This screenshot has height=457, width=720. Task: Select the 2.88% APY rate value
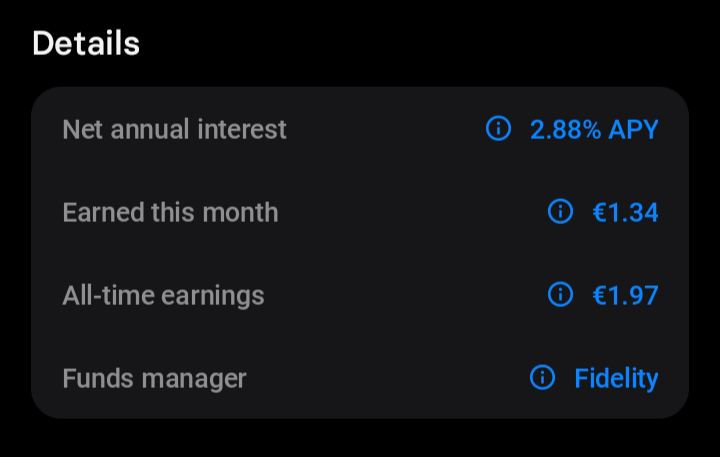point(594,130)
